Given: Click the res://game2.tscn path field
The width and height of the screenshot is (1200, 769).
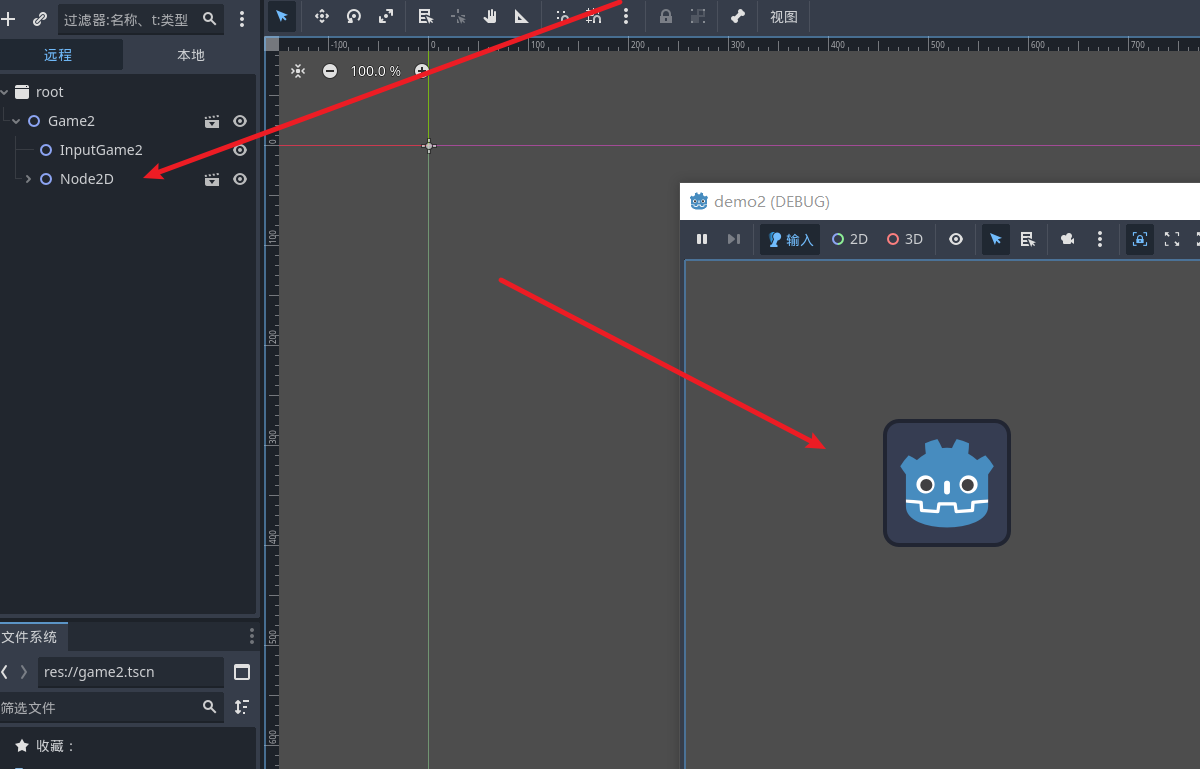Looking at the screenshot, I should pyautogui.click(x=131, y=672).
